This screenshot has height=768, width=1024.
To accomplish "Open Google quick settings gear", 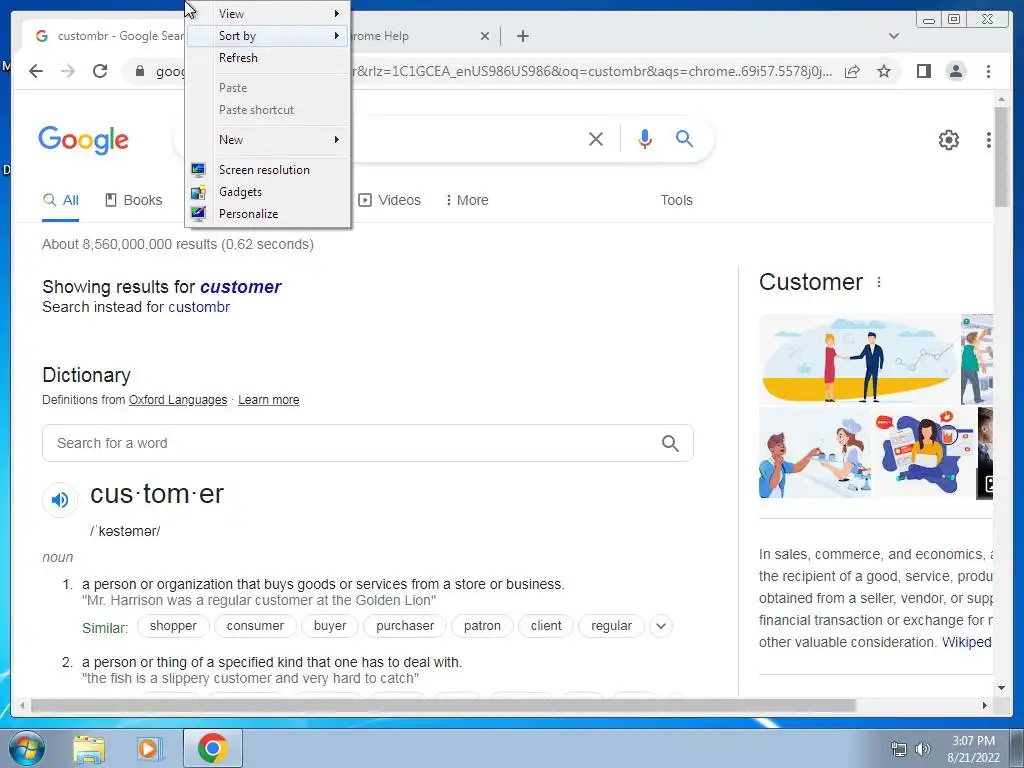I will pyautogui.click(x=948, y=140).
